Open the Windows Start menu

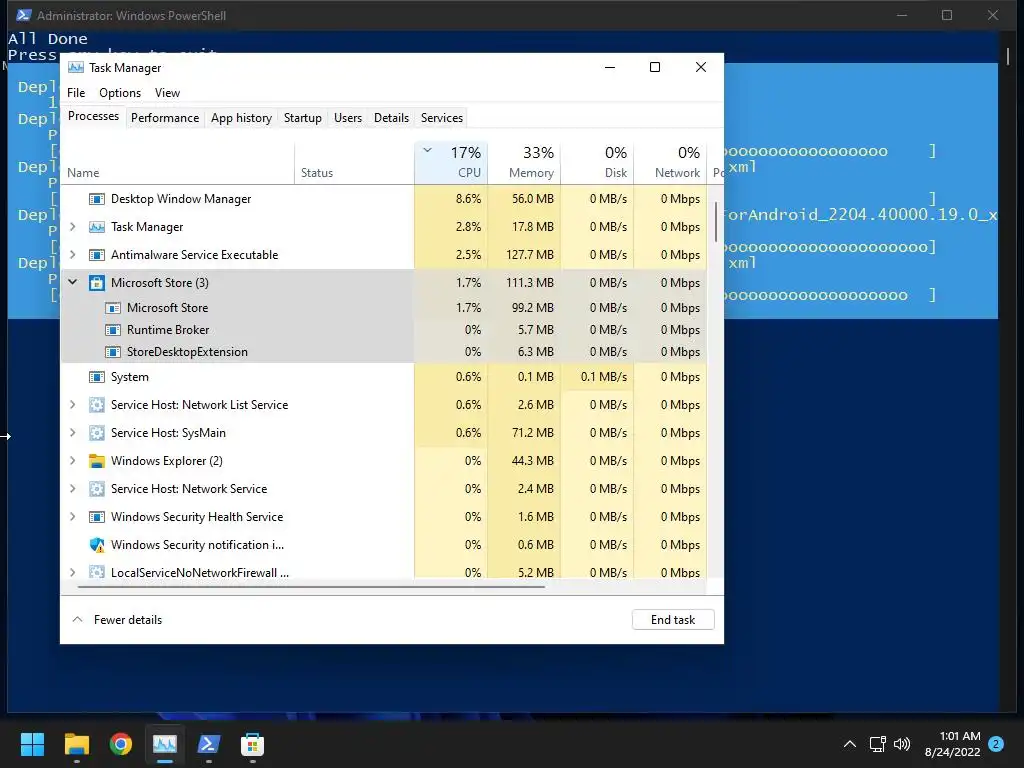tap(32, 744)
